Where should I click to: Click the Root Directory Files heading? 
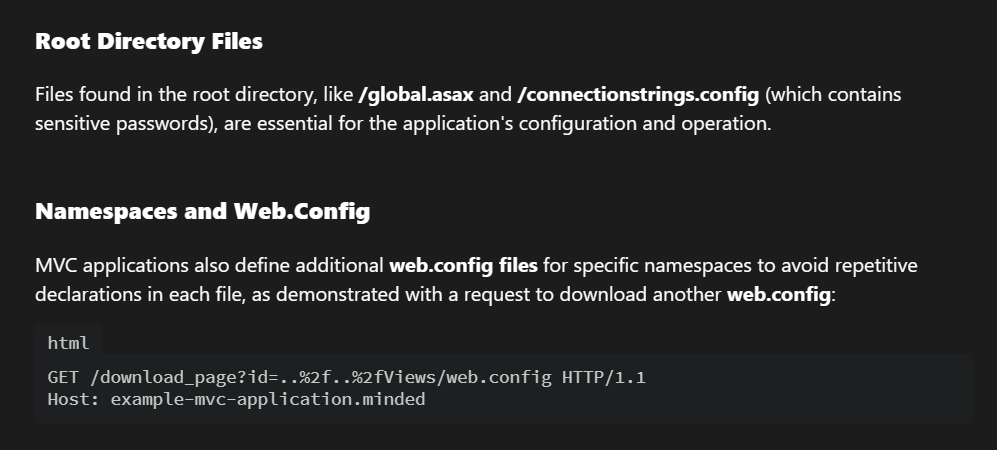click(149, 42)
